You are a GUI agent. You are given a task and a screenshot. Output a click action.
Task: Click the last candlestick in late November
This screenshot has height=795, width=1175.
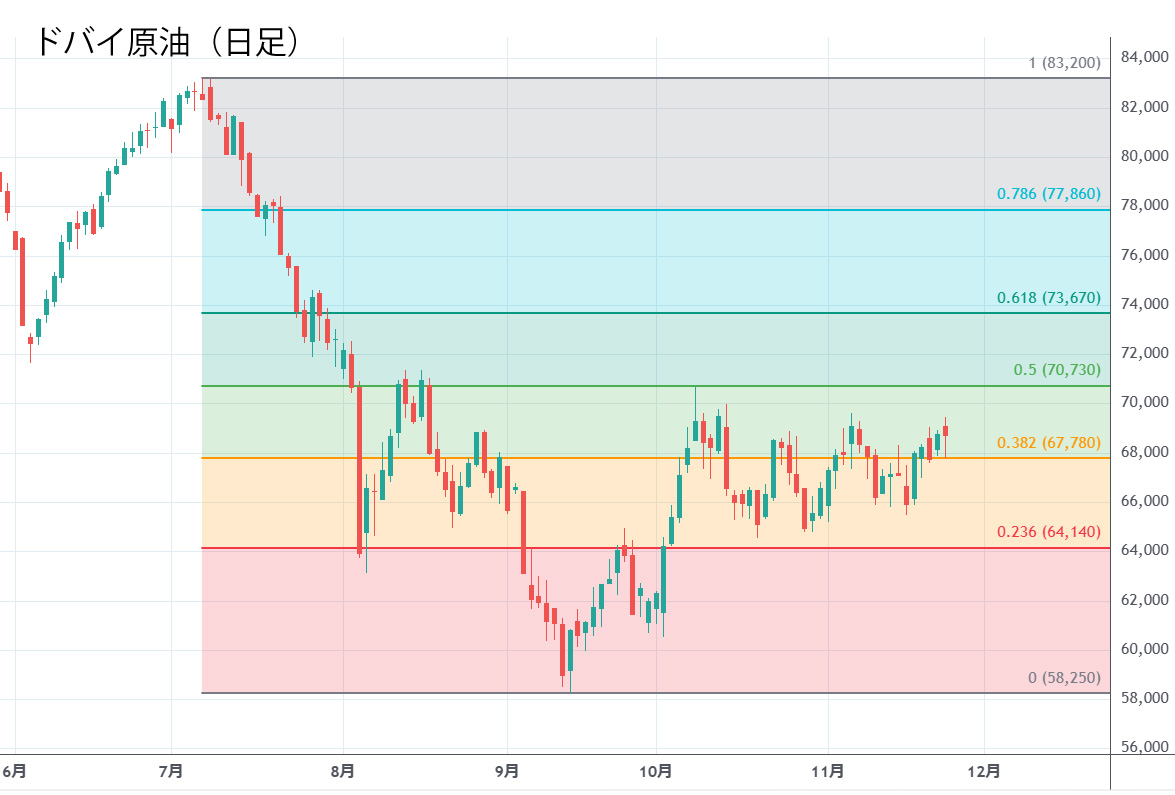coord(945,430)
